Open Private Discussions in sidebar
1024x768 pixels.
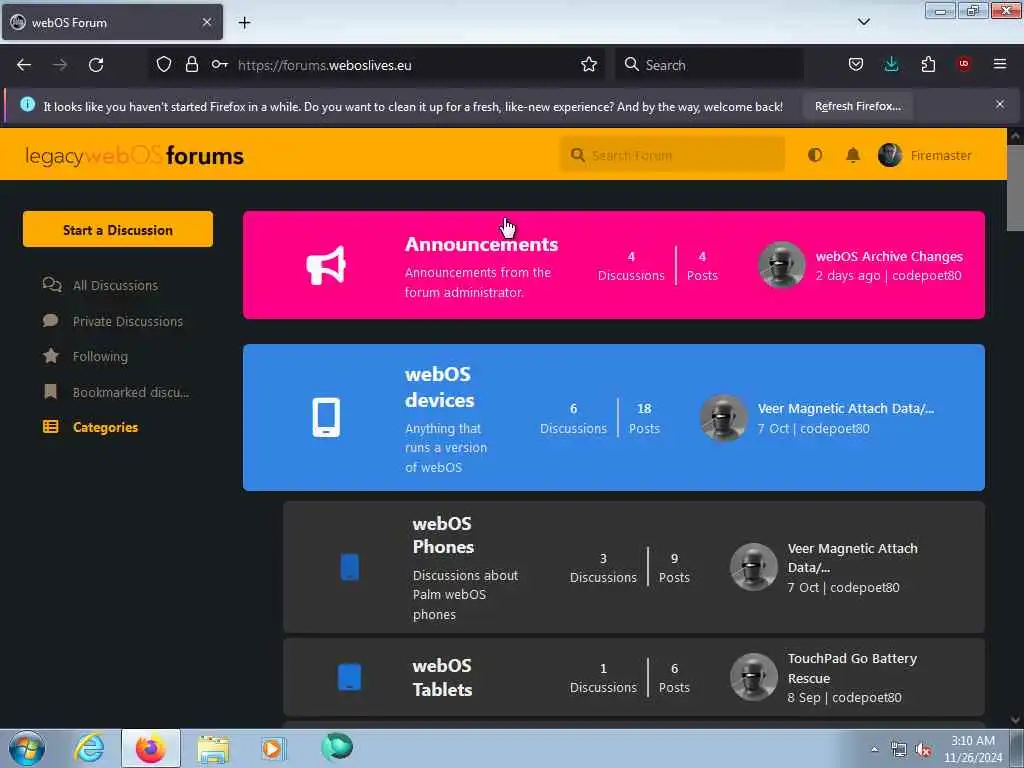pos(127,321)
